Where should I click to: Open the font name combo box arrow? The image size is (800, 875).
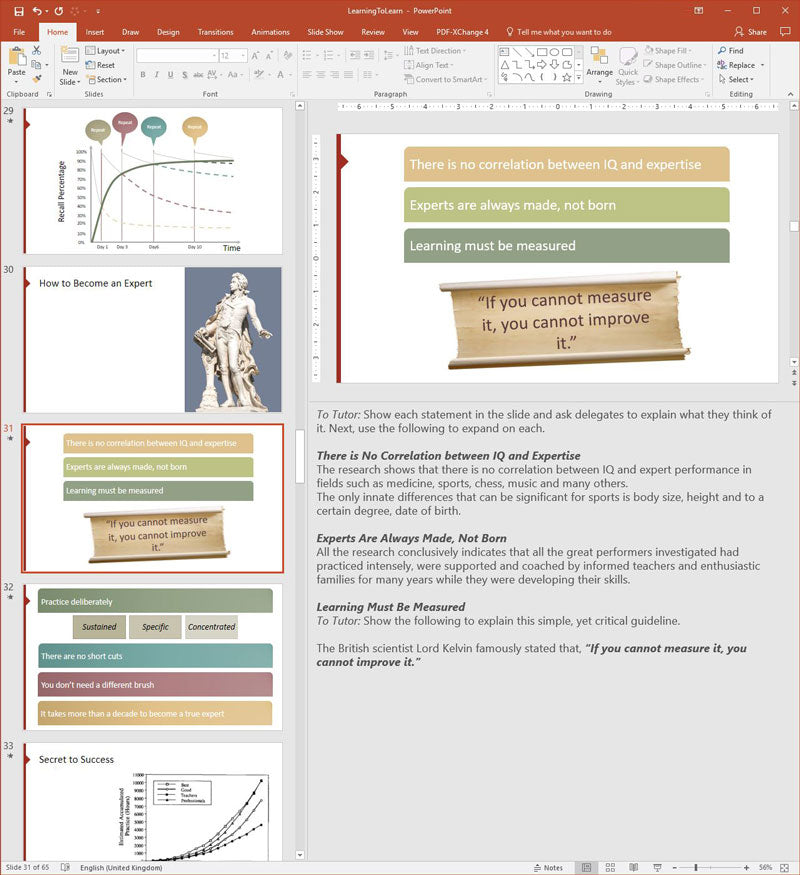214,56
